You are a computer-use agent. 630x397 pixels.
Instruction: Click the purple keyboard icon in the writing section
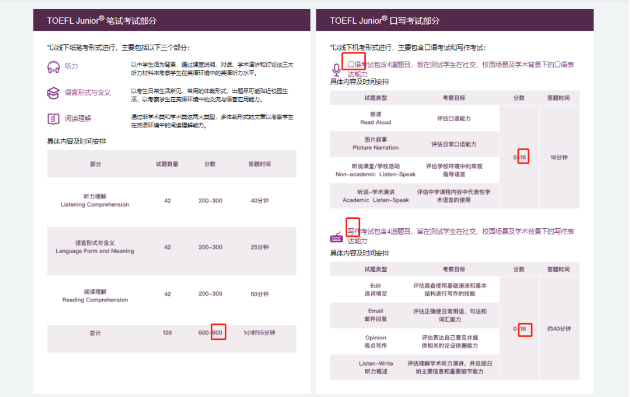click(336, 237)
